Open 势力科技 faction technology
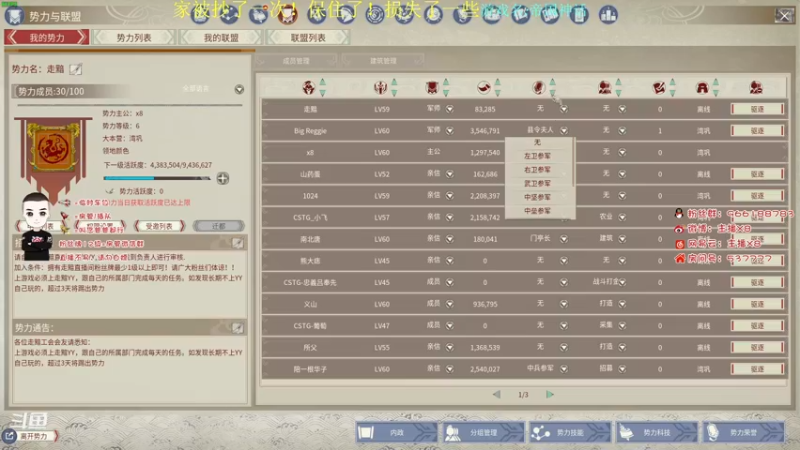This screenshot has height=450, width=800. 657,432
